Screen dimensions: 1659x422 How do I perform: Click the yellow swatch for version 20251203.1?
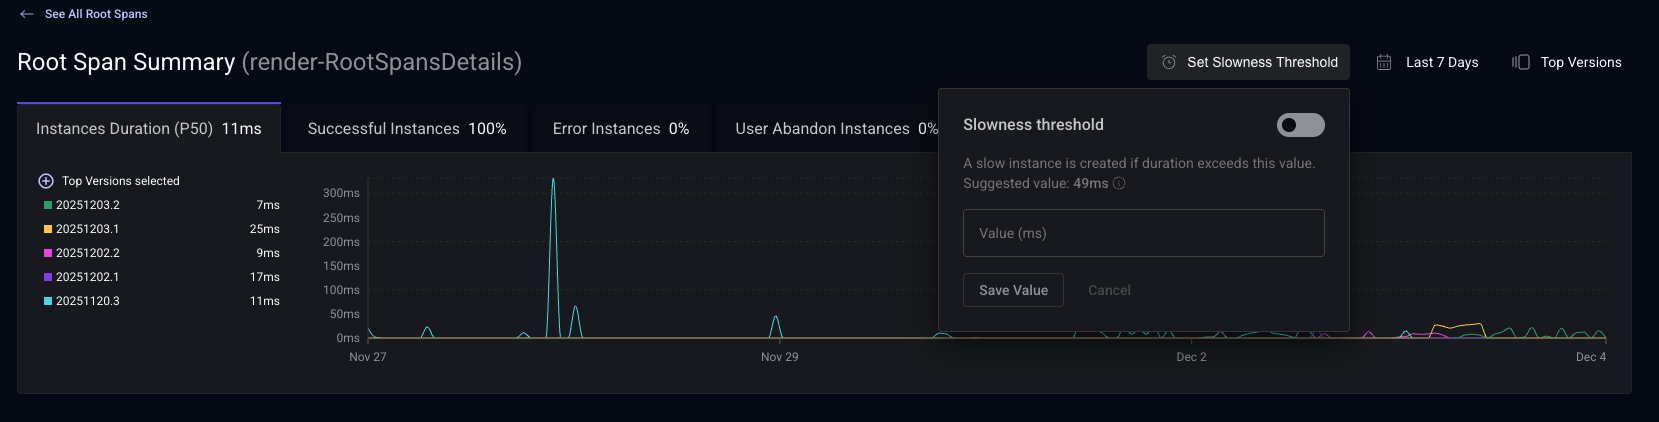[48, 229]
